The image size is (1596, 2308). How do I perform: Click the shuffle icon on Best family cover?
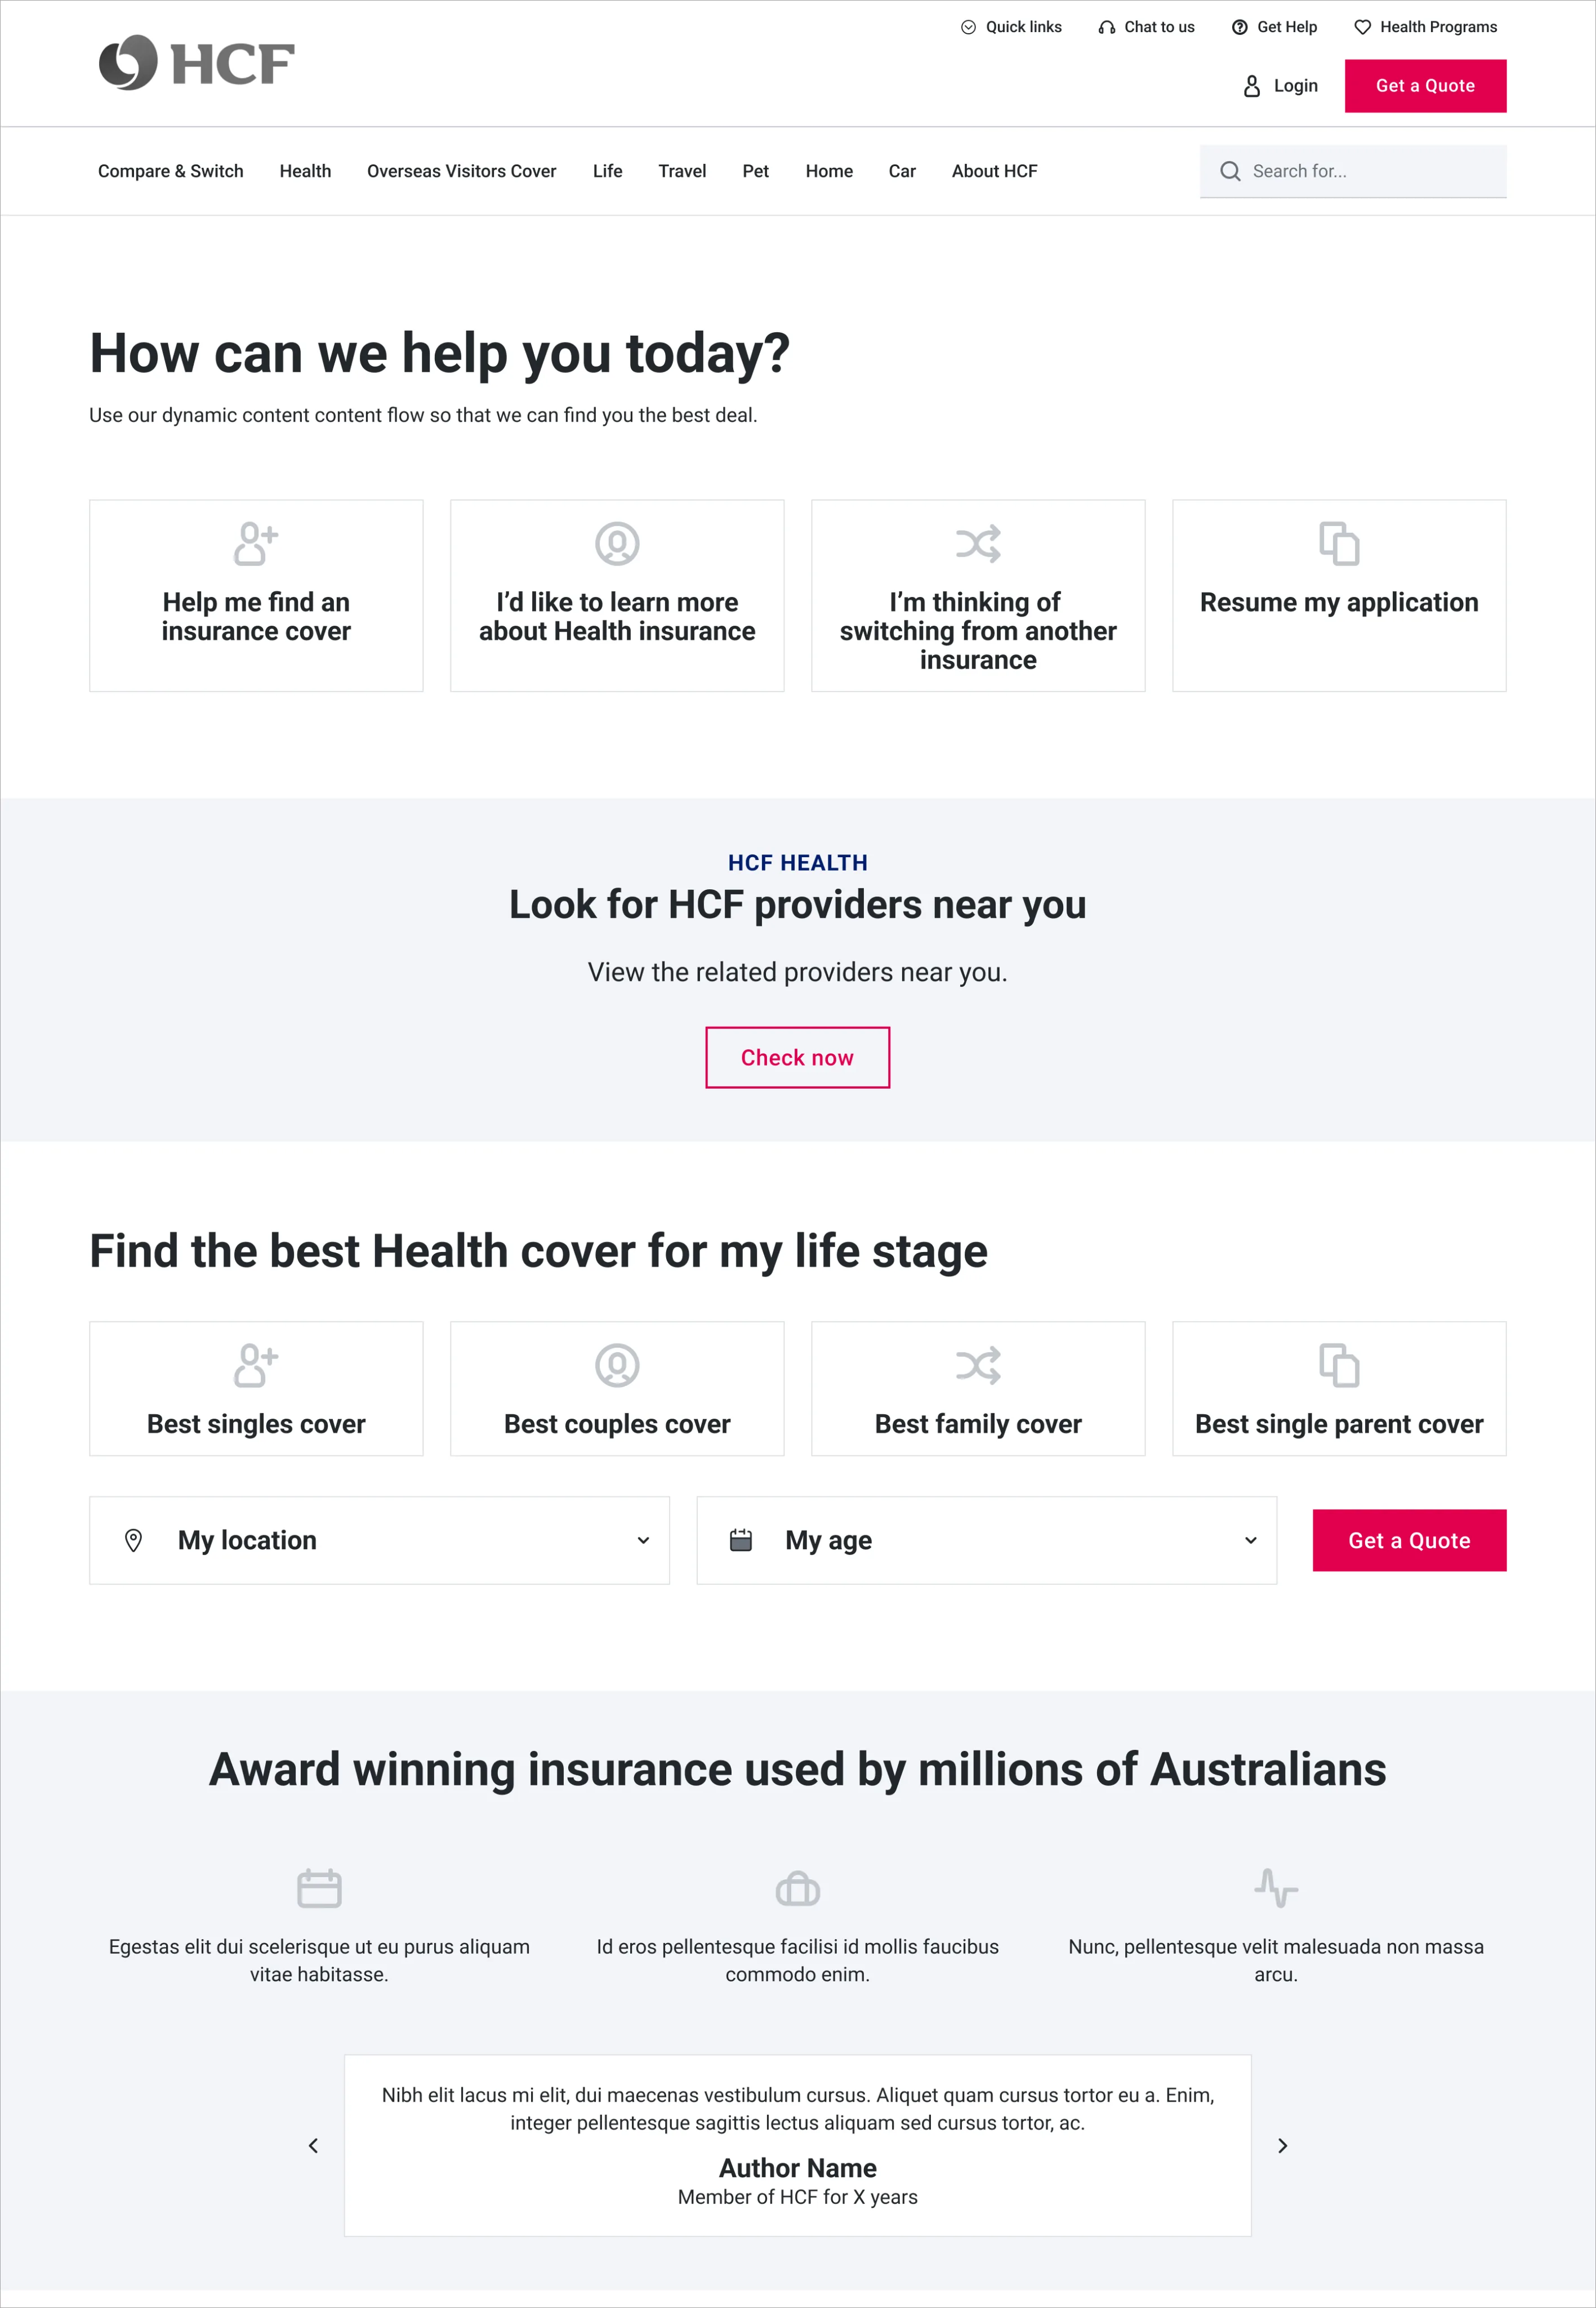coord(978,1365)
